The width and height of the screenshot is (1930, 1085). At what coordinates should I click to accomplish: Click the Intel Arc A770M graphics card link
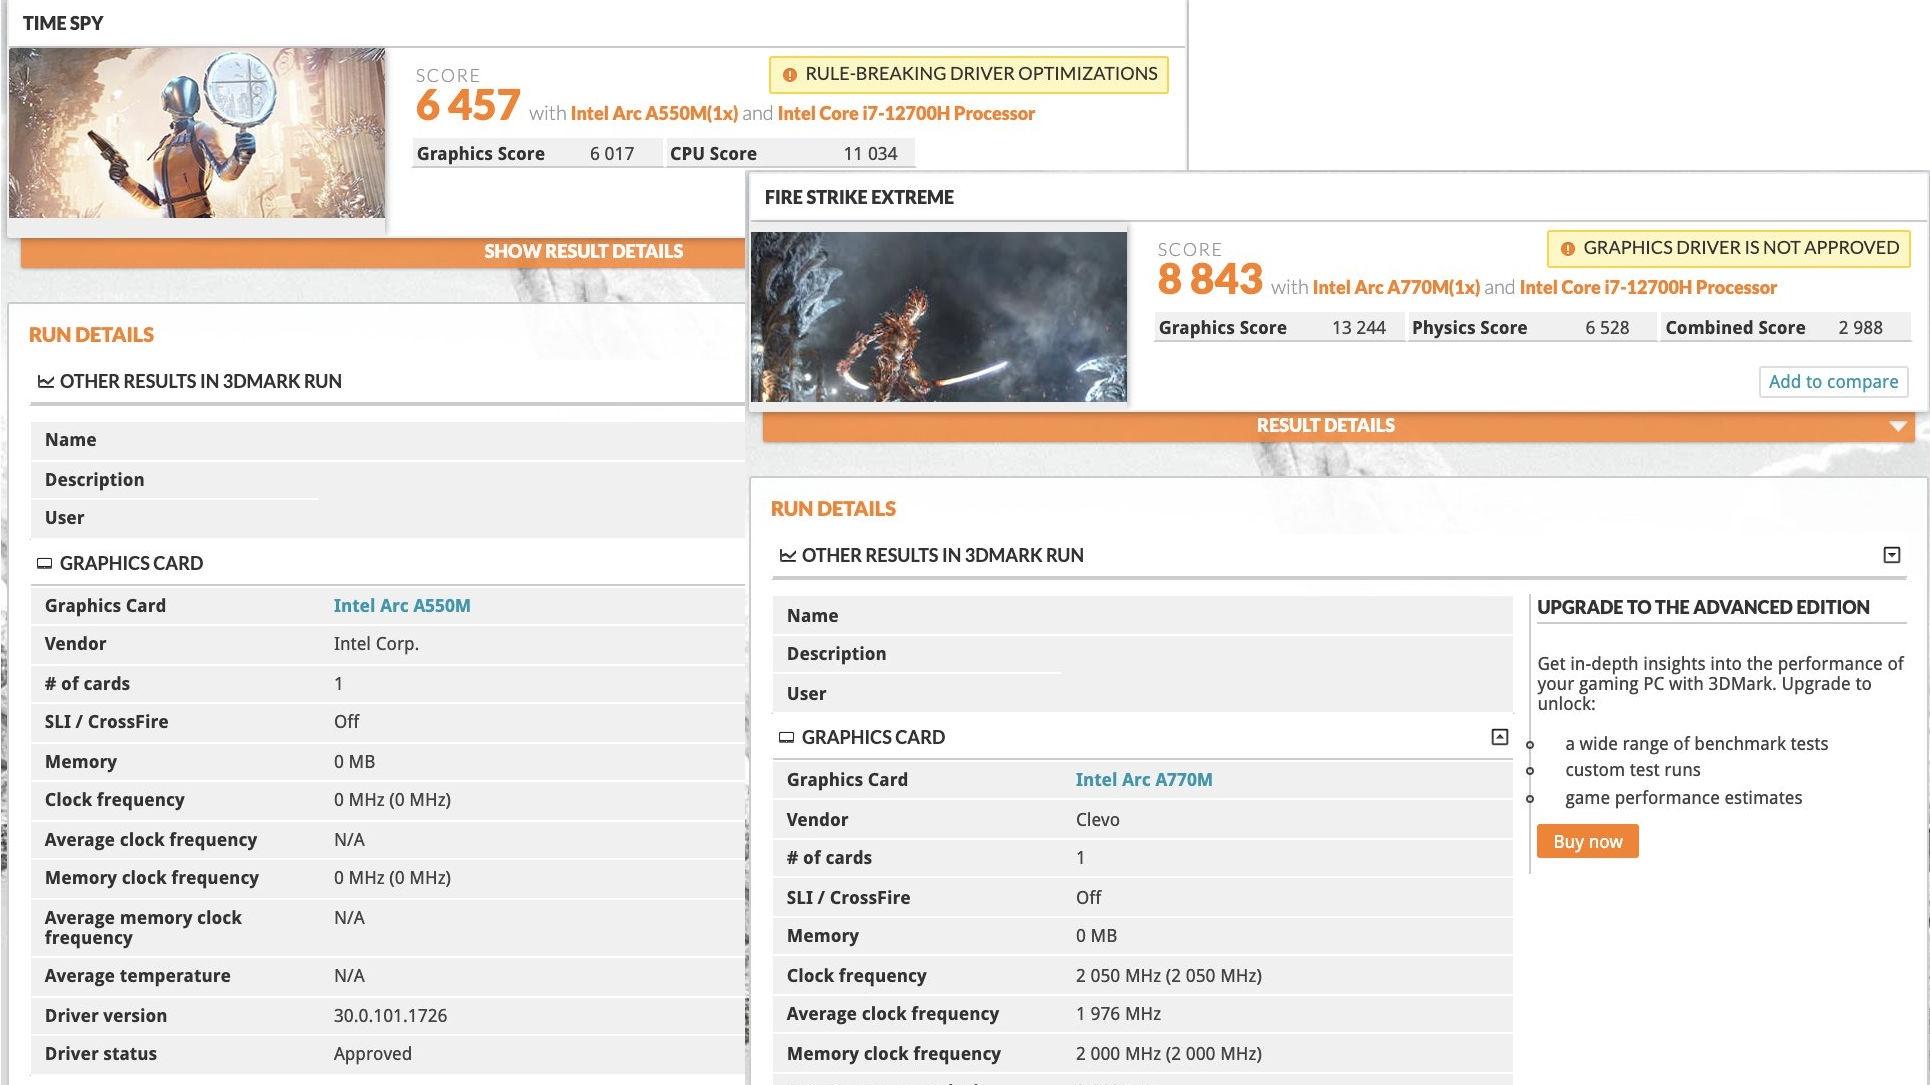click(x=1143, y=779)
